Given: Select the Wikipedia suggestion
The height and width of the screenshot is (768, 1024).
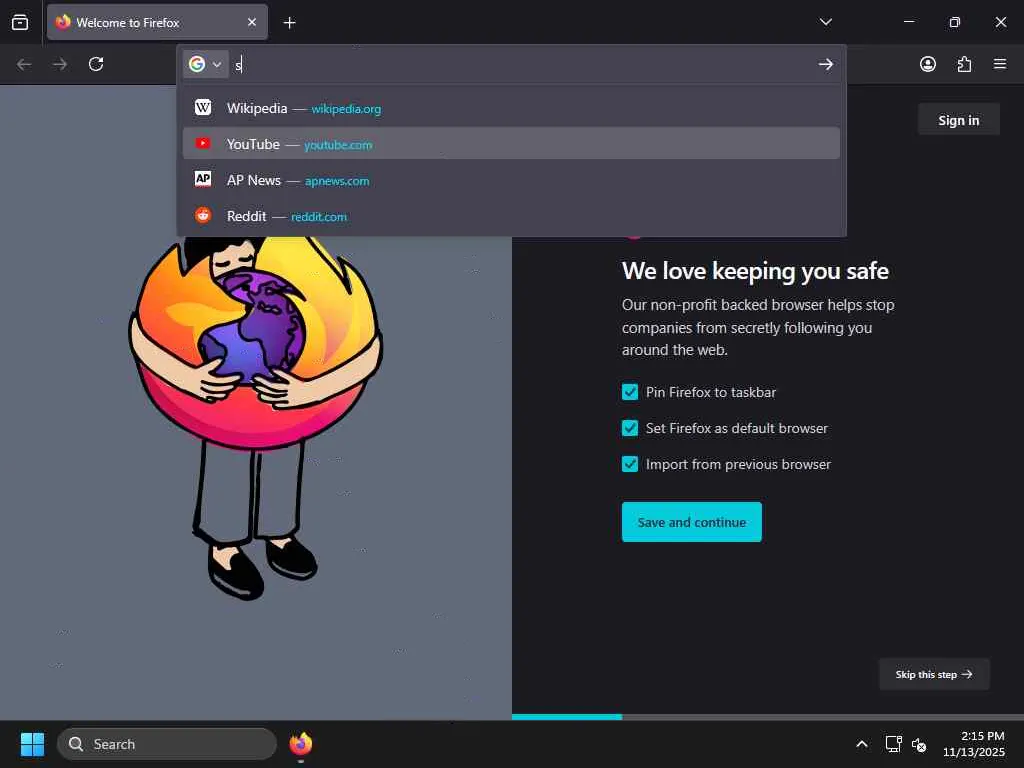Looking at the screenshot, I should click(x=511, y=108).
